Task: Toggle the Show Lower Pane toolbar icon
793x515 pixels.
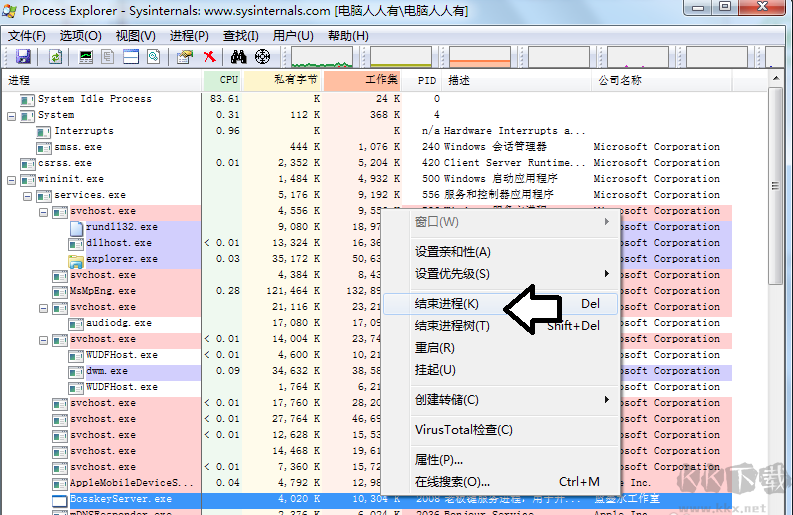Action: pos(131,57)
